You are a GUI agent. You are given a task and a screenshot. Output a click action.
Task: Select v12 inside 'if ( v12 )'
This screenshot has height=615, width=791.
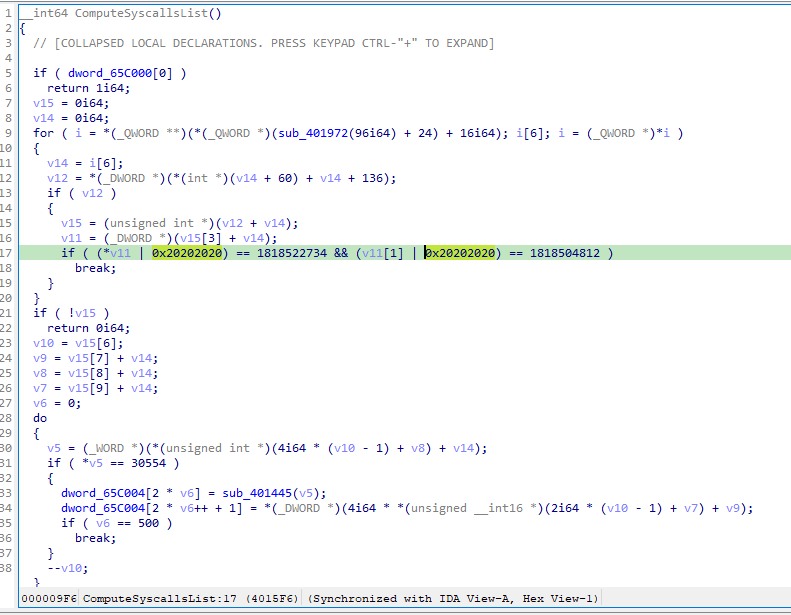pyautogui.click(x=92, y=193)
